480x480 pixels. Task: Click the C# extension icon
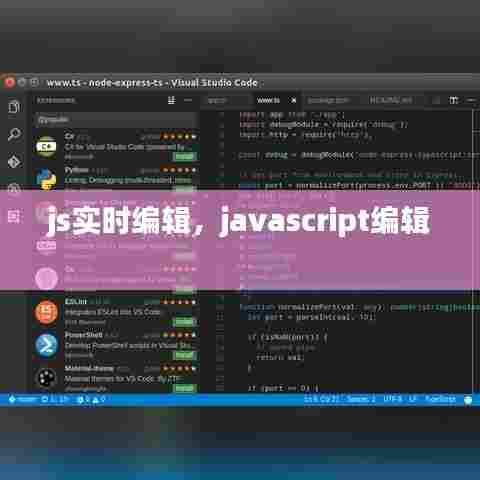click(x=46, y=146)
